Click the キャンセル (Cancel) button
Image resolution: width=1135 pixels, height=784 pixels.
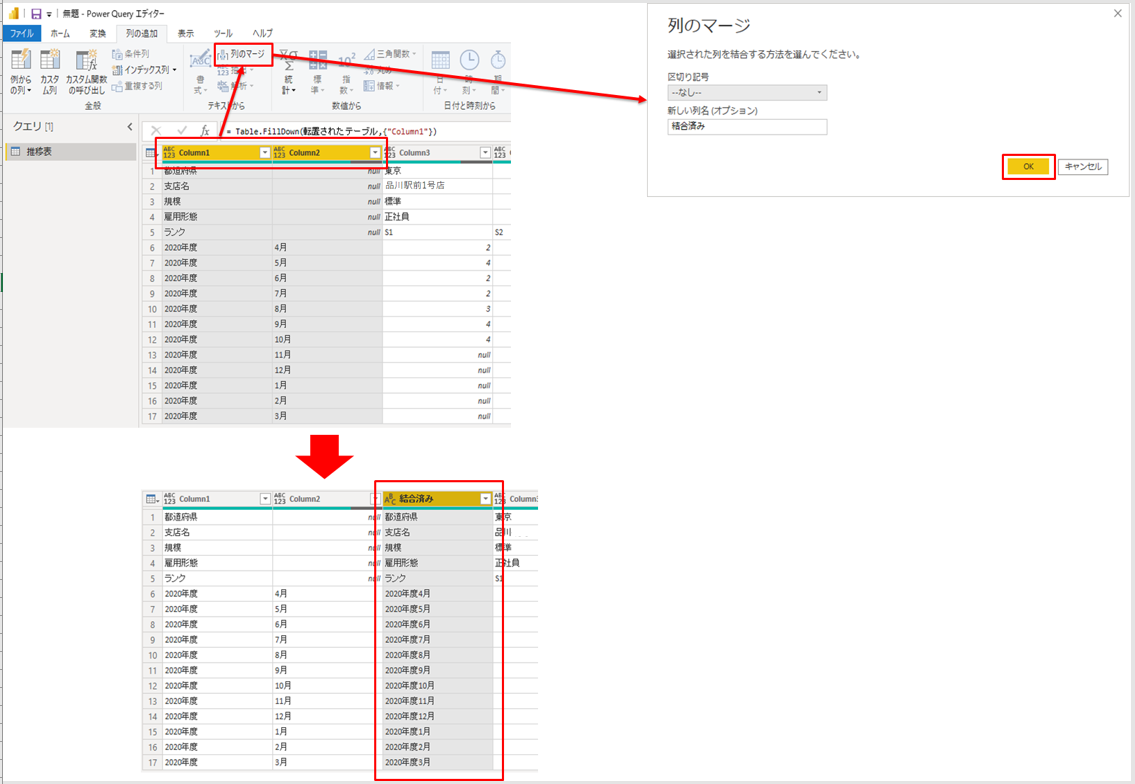point(1083,167)
